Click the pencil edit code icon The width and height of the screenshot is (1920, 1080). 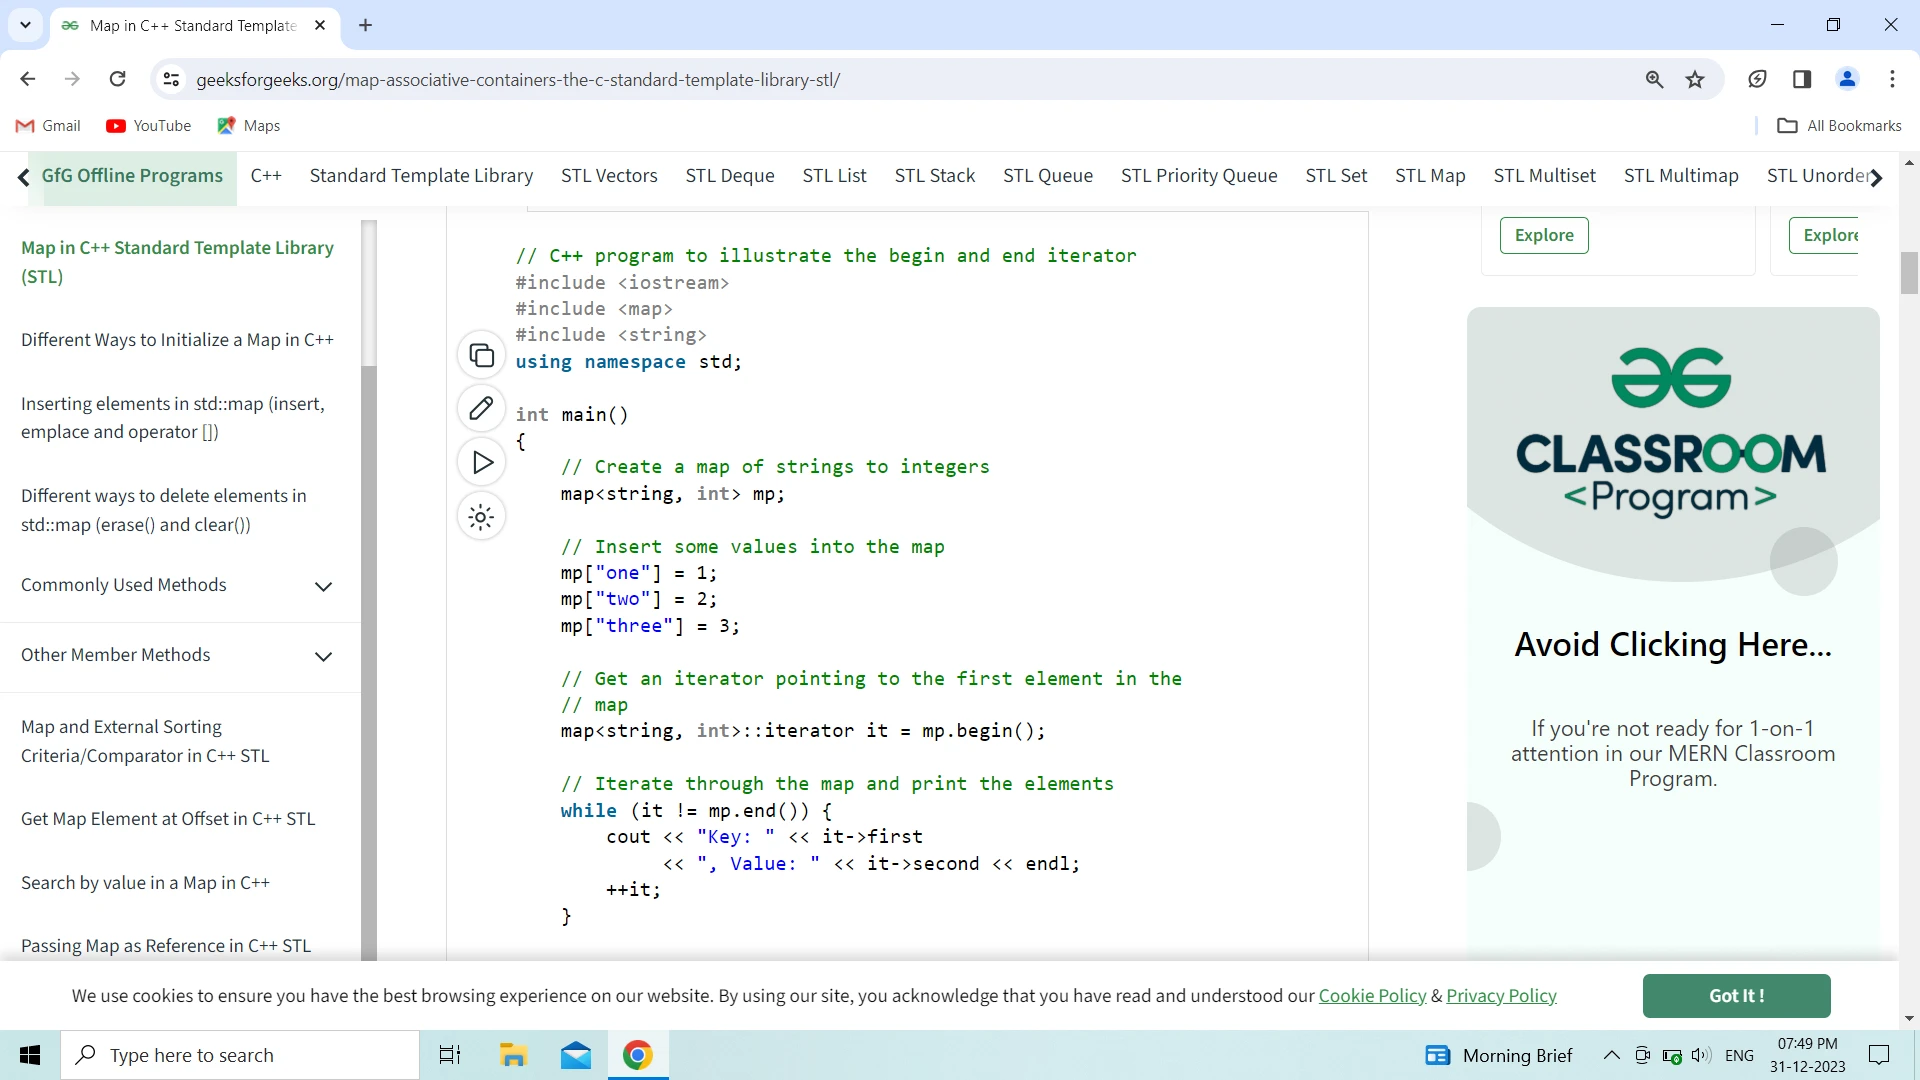481,408
